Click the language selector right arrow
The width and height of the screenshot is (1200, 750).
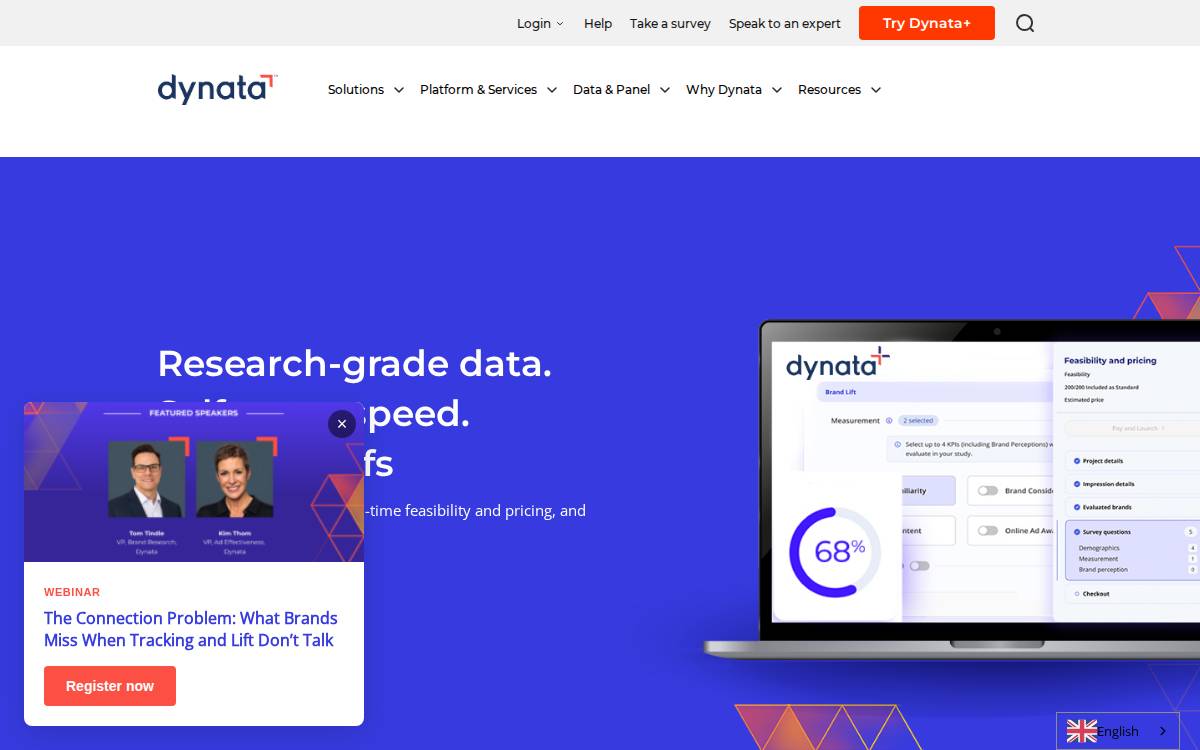[1163, 731]
